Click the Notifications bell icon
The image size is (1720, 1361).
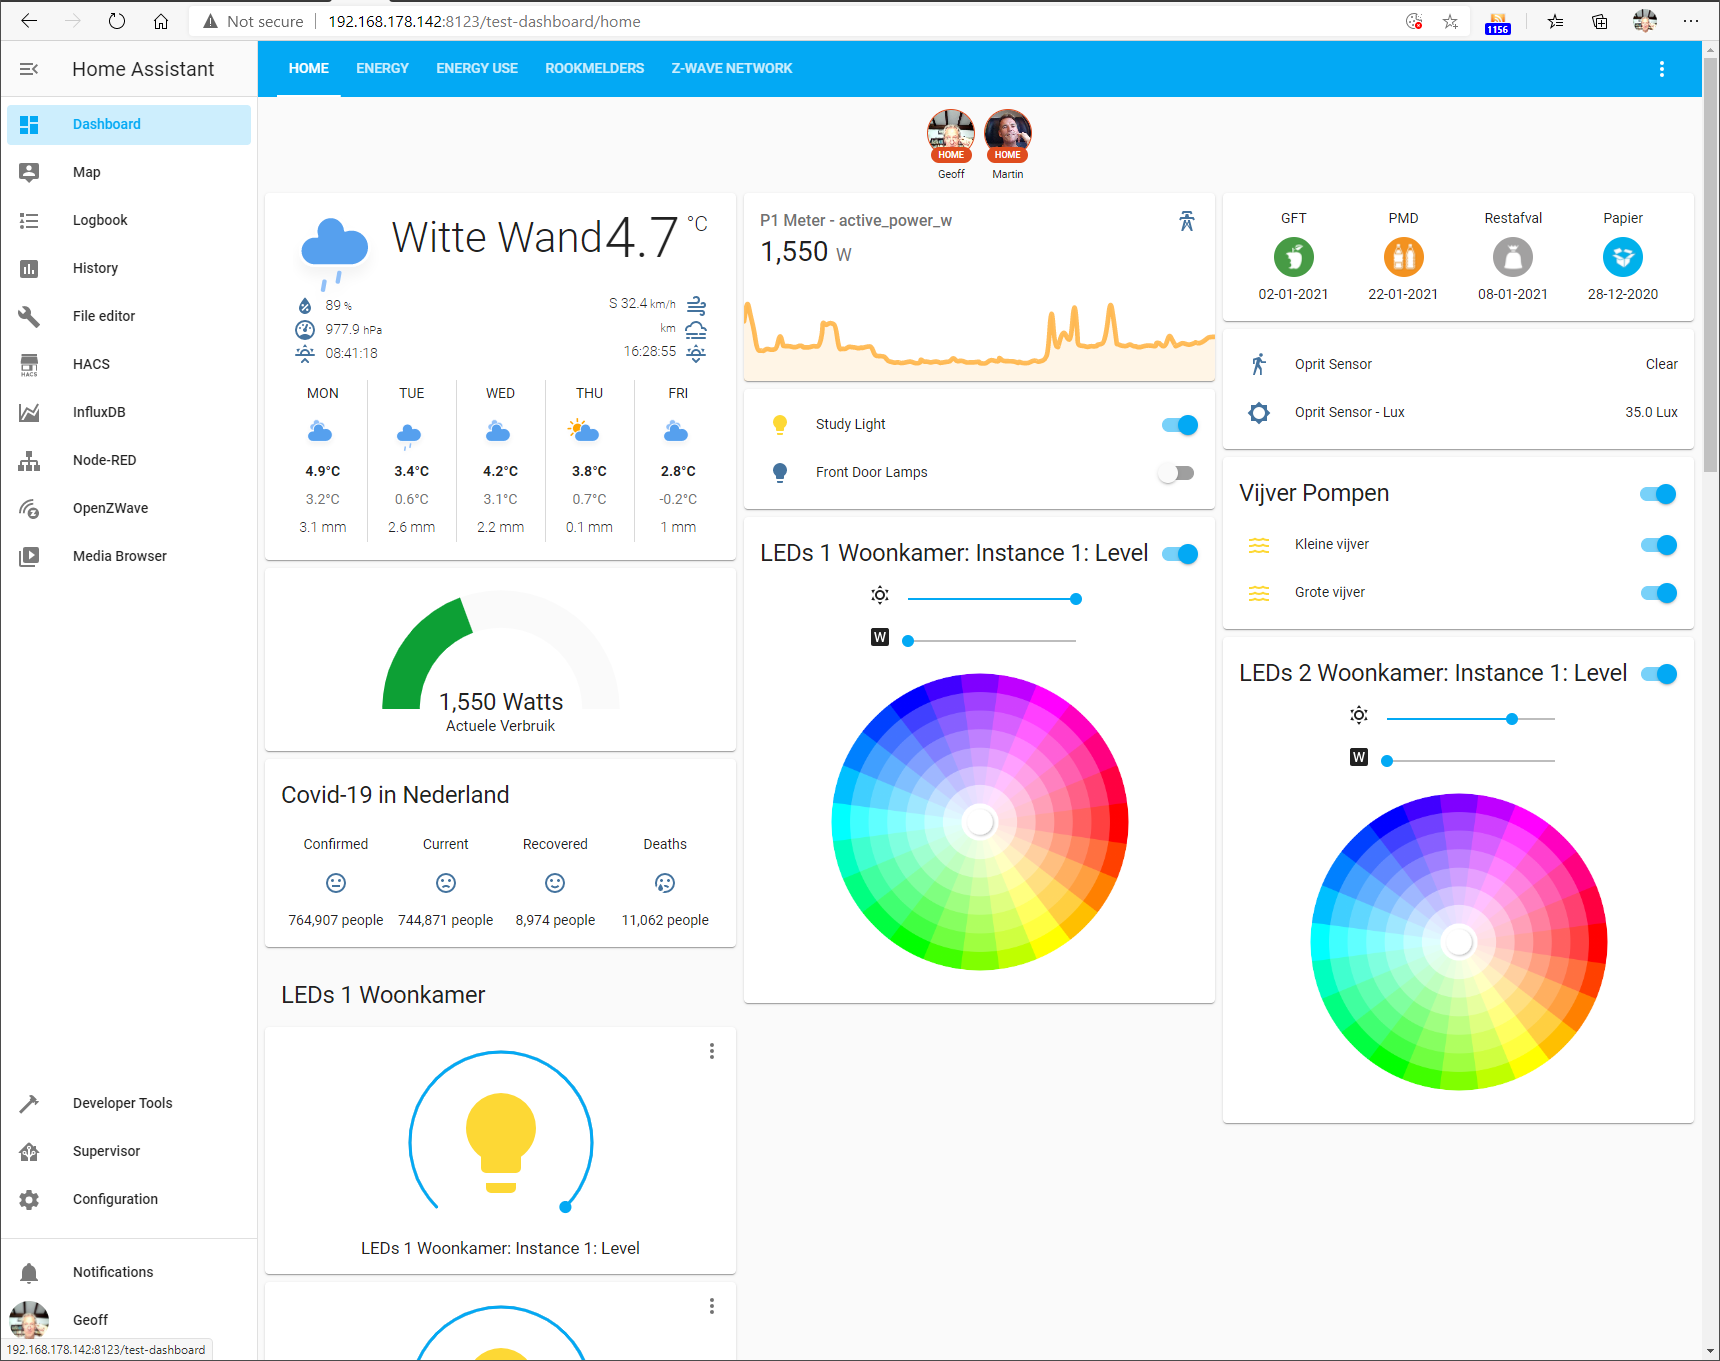(x=29, y=1272)
